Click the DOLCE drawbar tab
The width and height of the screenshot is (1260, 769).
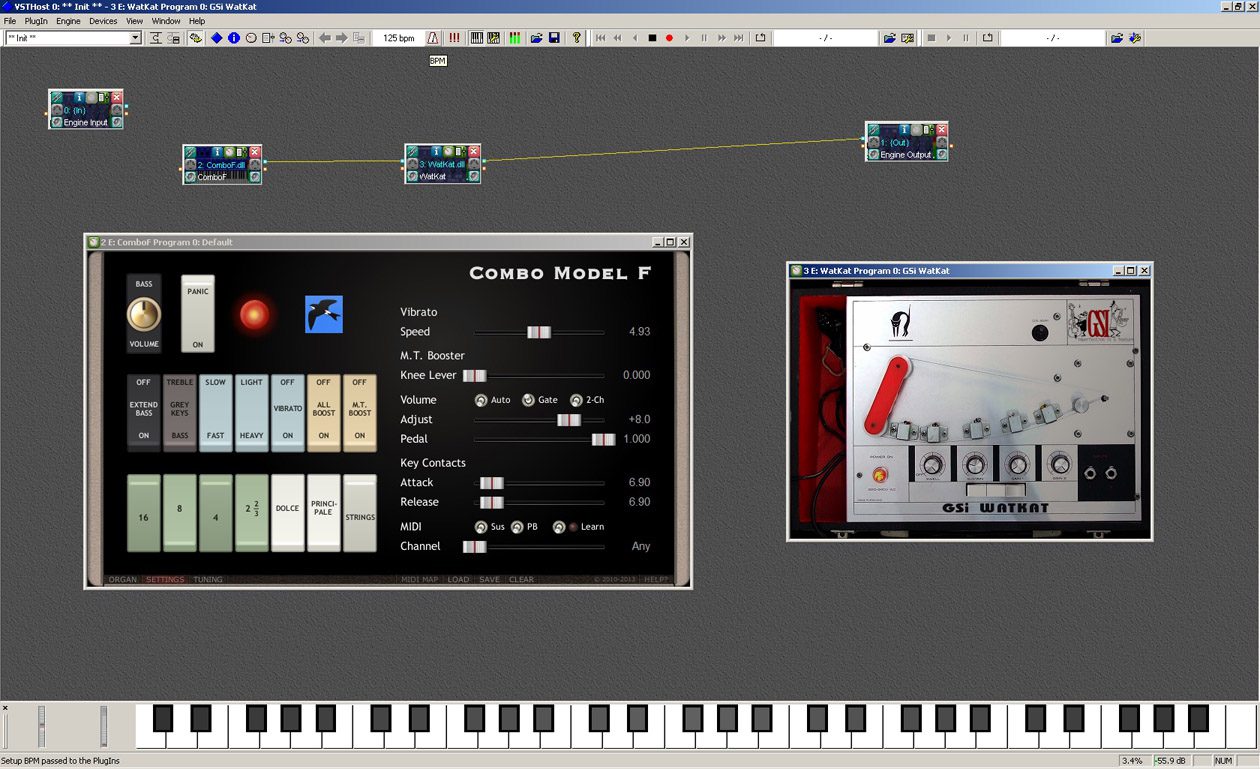coord(288,513)
